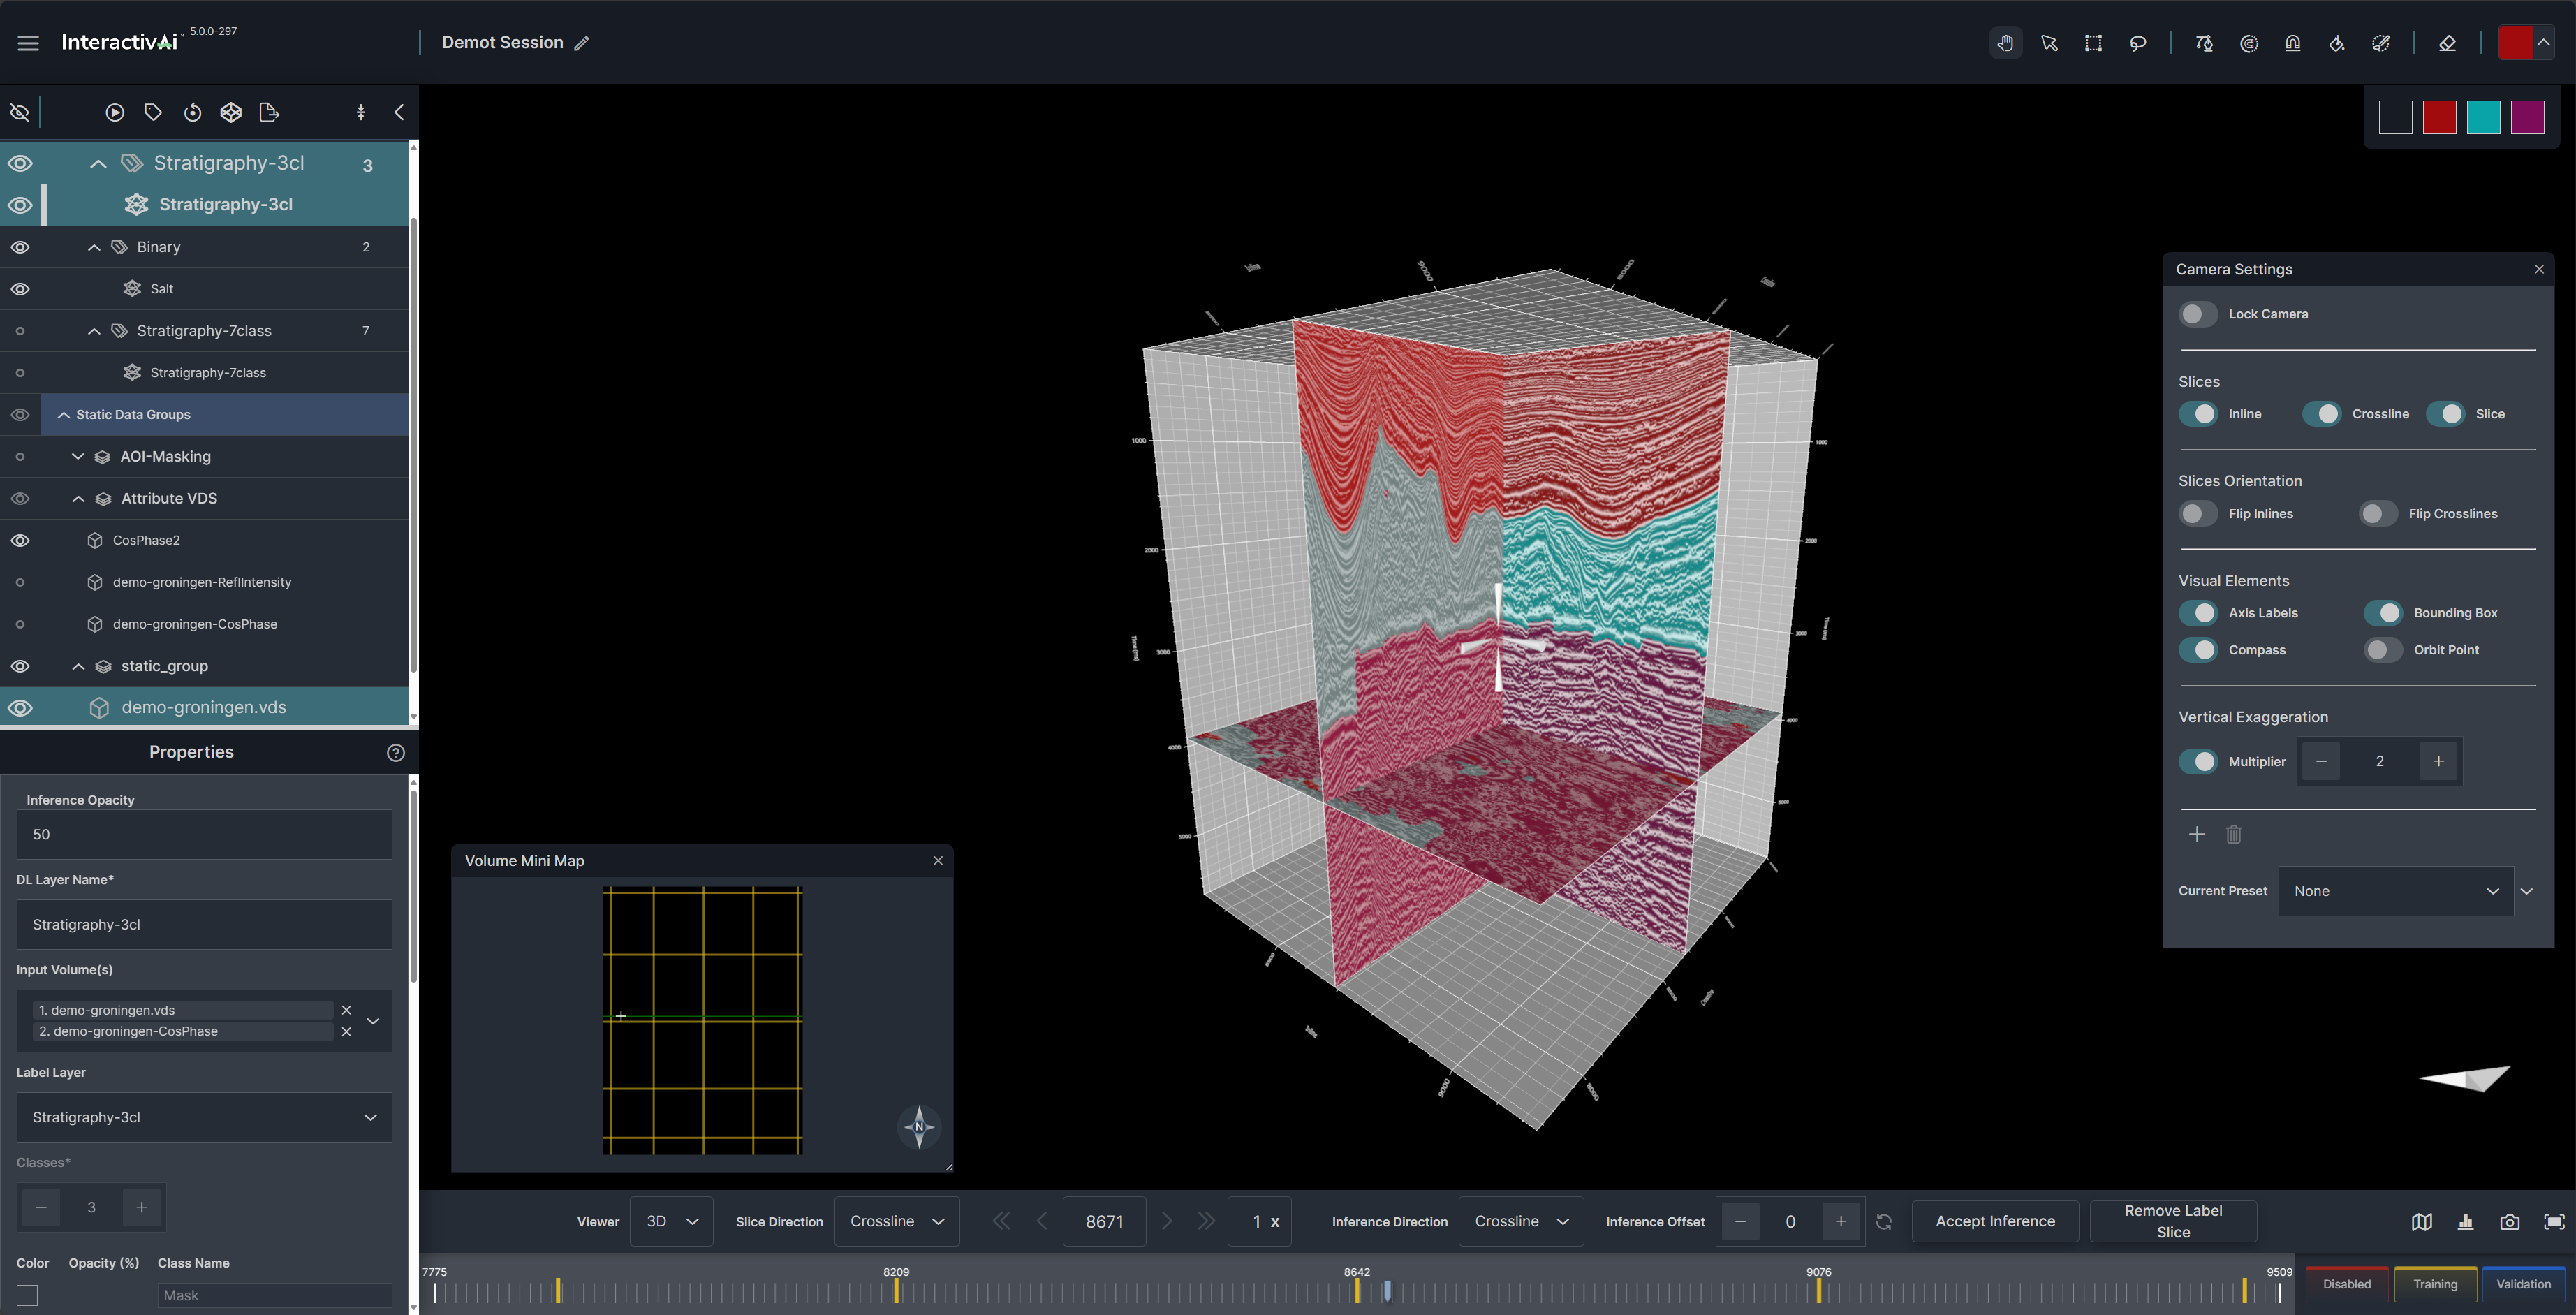Hide the Salt layer eye icon
The height and width of the screenshot is (1315, 2576).
click(x=20, y=289)
